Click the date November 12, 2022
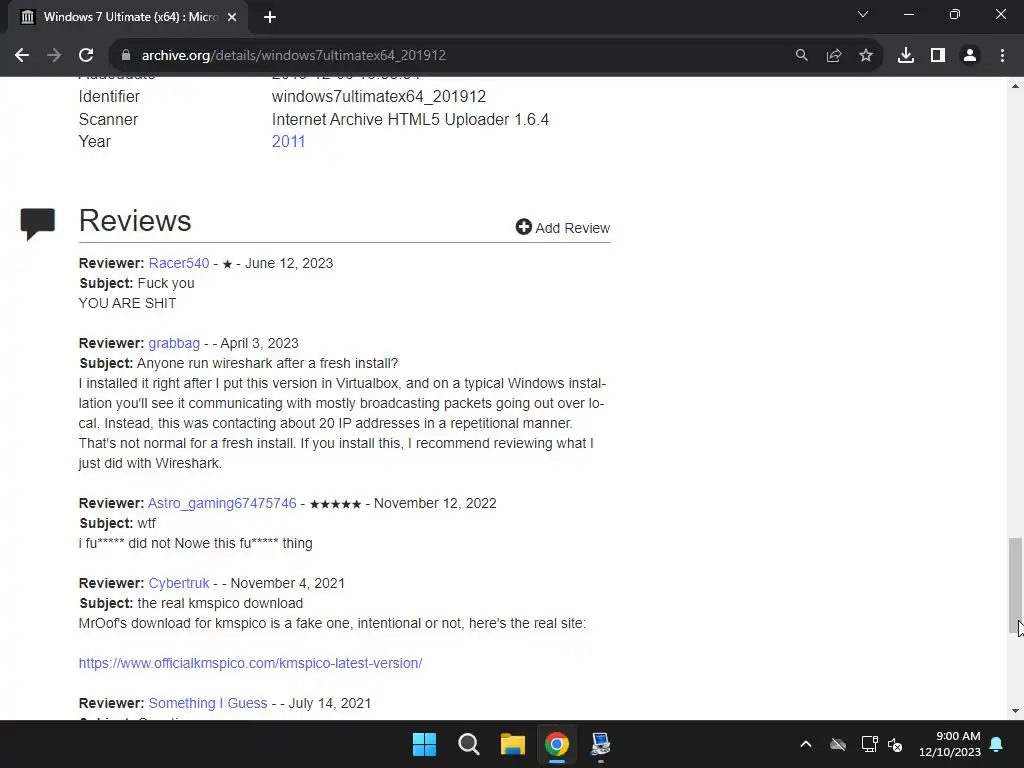 click(x=435, y=504)
